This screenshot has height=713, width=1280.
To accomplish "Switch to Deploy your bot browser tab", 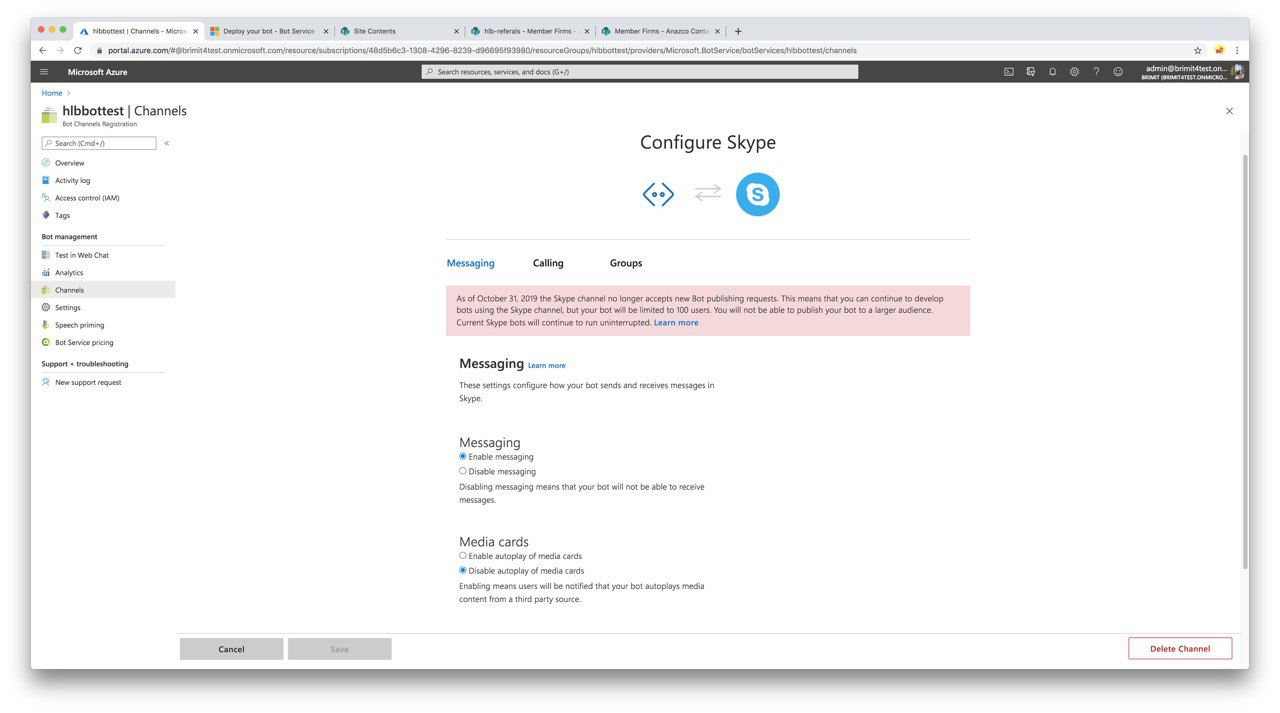I will point(268,31).
